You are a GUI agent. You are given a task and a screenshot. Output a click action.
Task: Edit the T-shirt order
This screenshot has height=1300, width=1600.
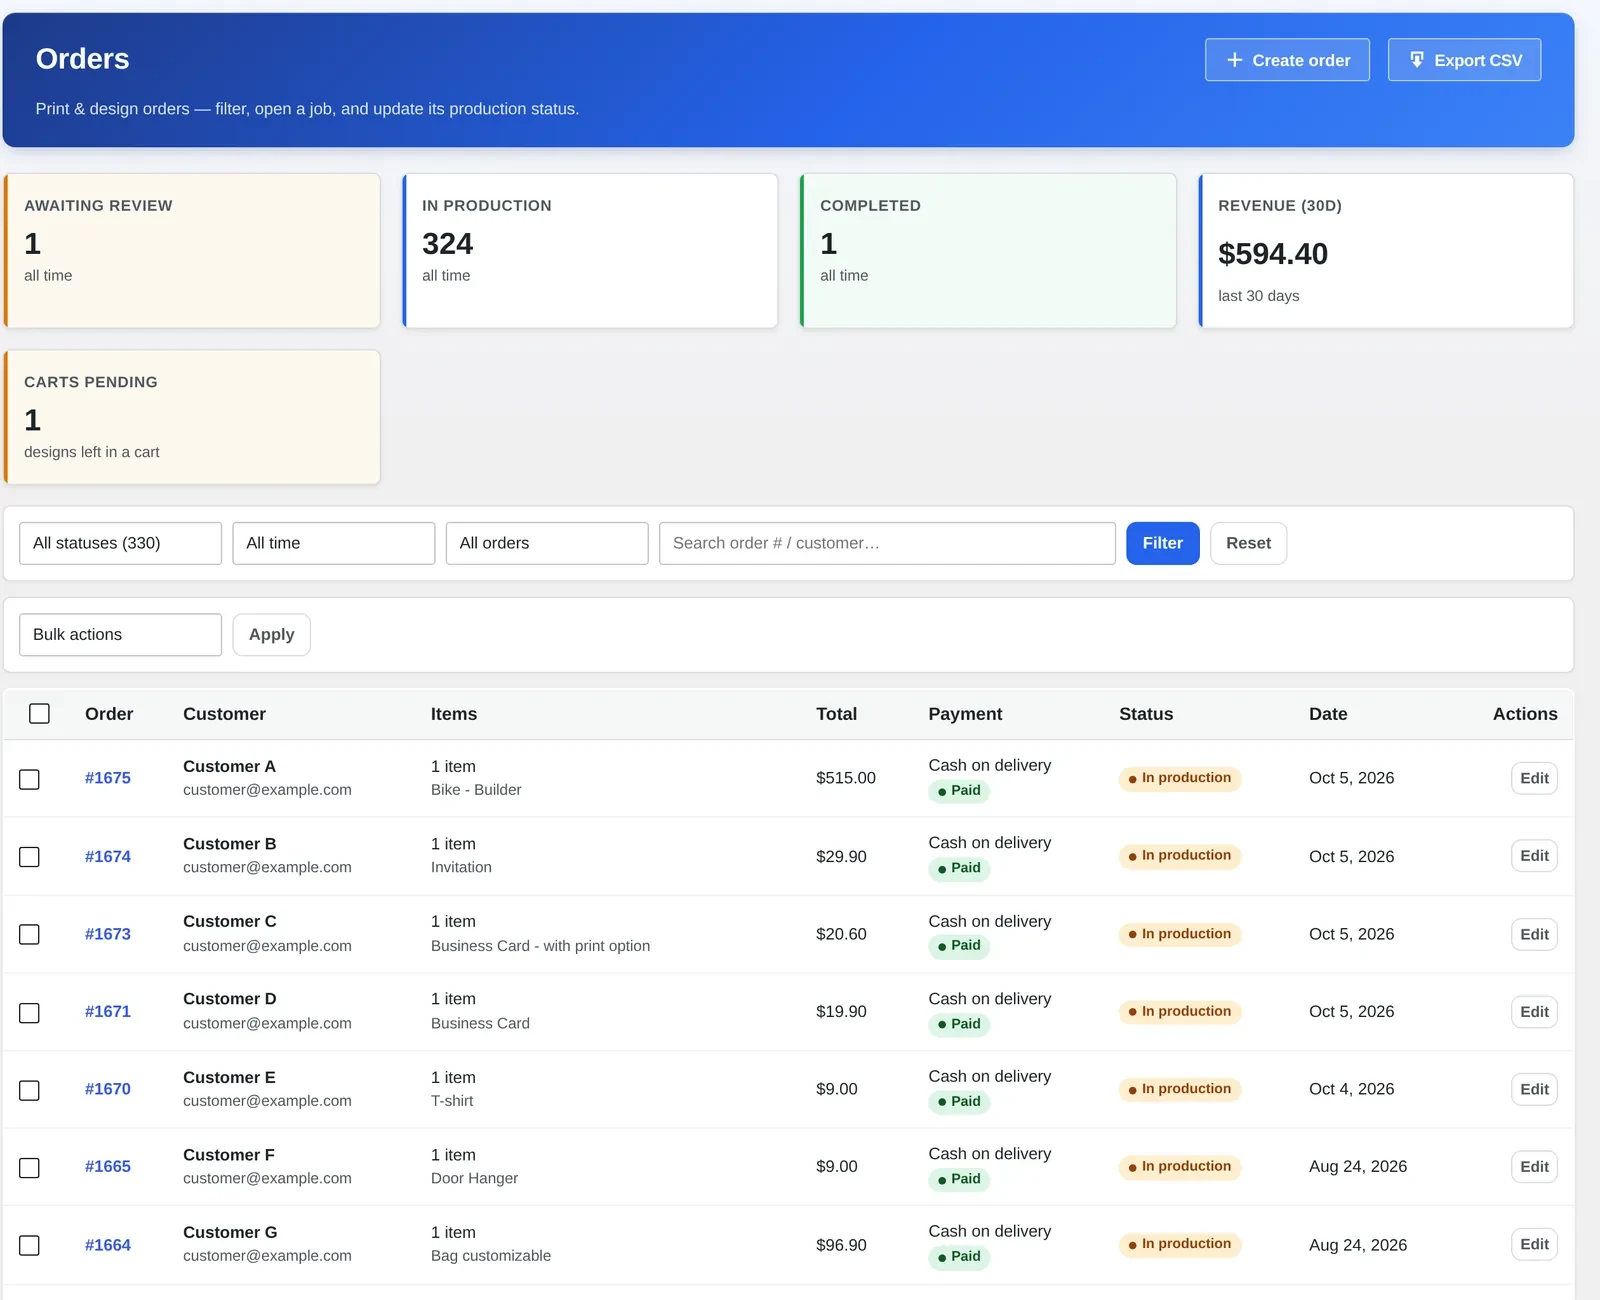pos(1534,1089)
